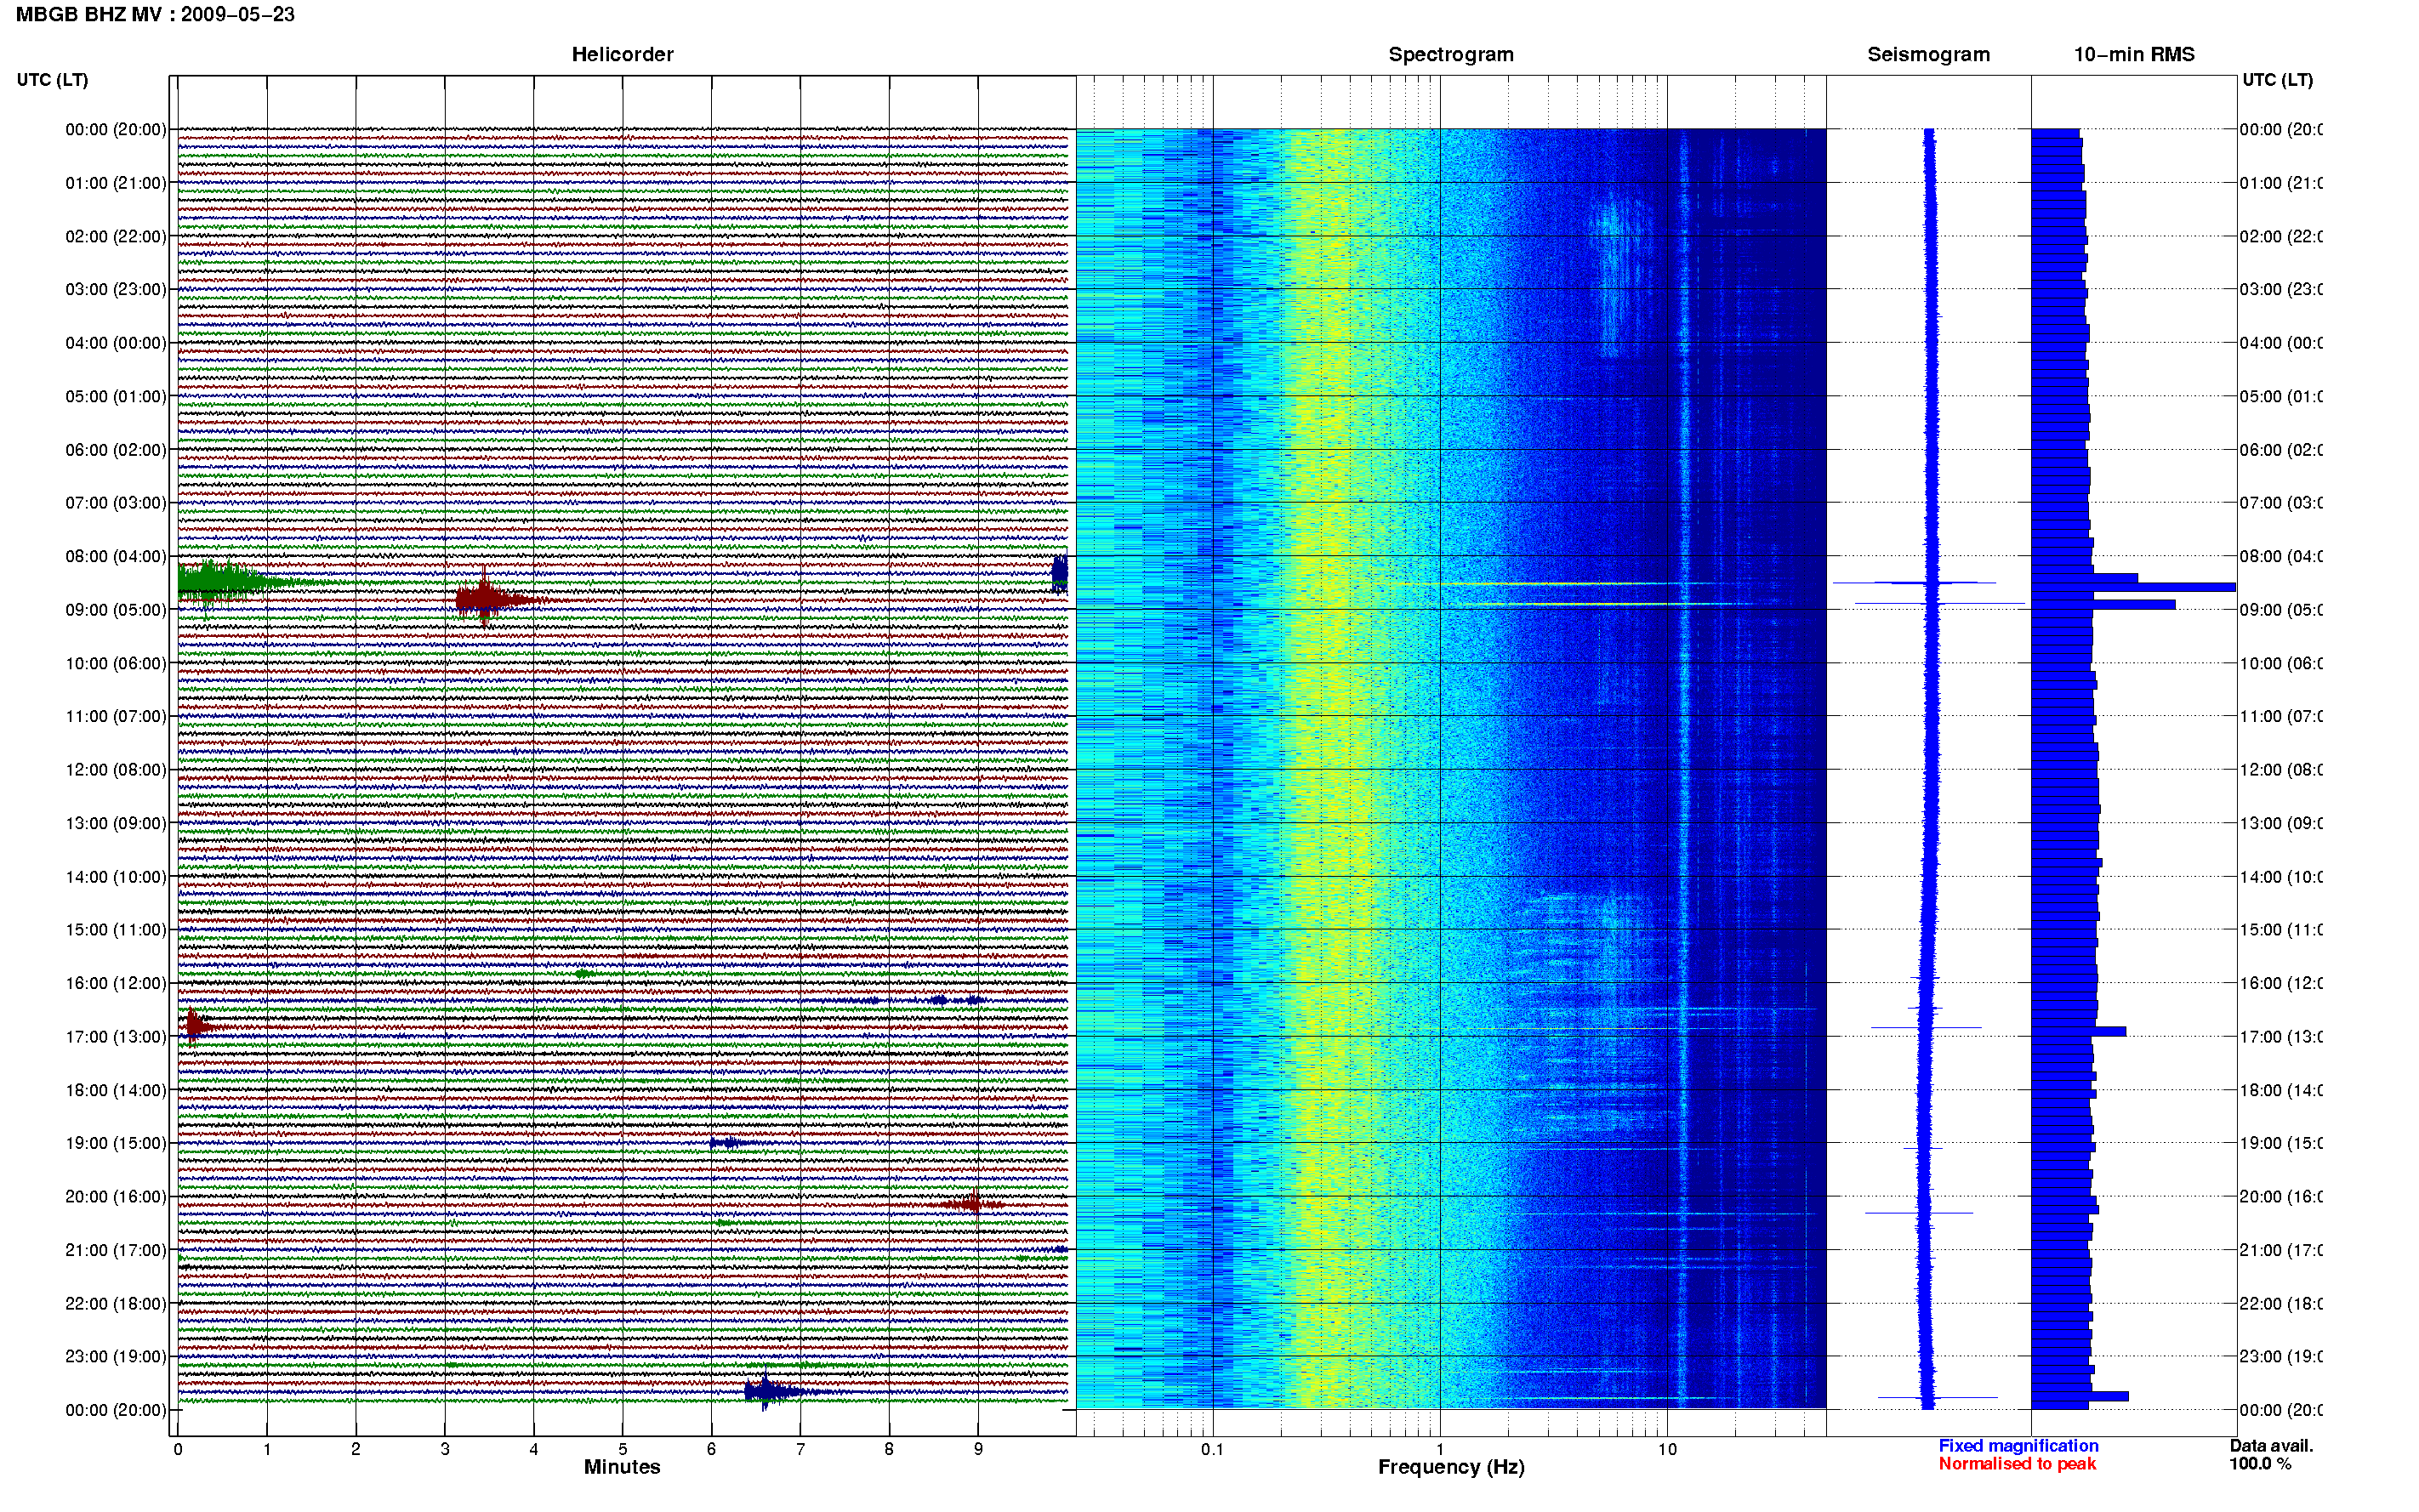Click the '09:00 (05:00)' time label on left axis
This screenshot has height=1512, width=2419.
point(116,610)
